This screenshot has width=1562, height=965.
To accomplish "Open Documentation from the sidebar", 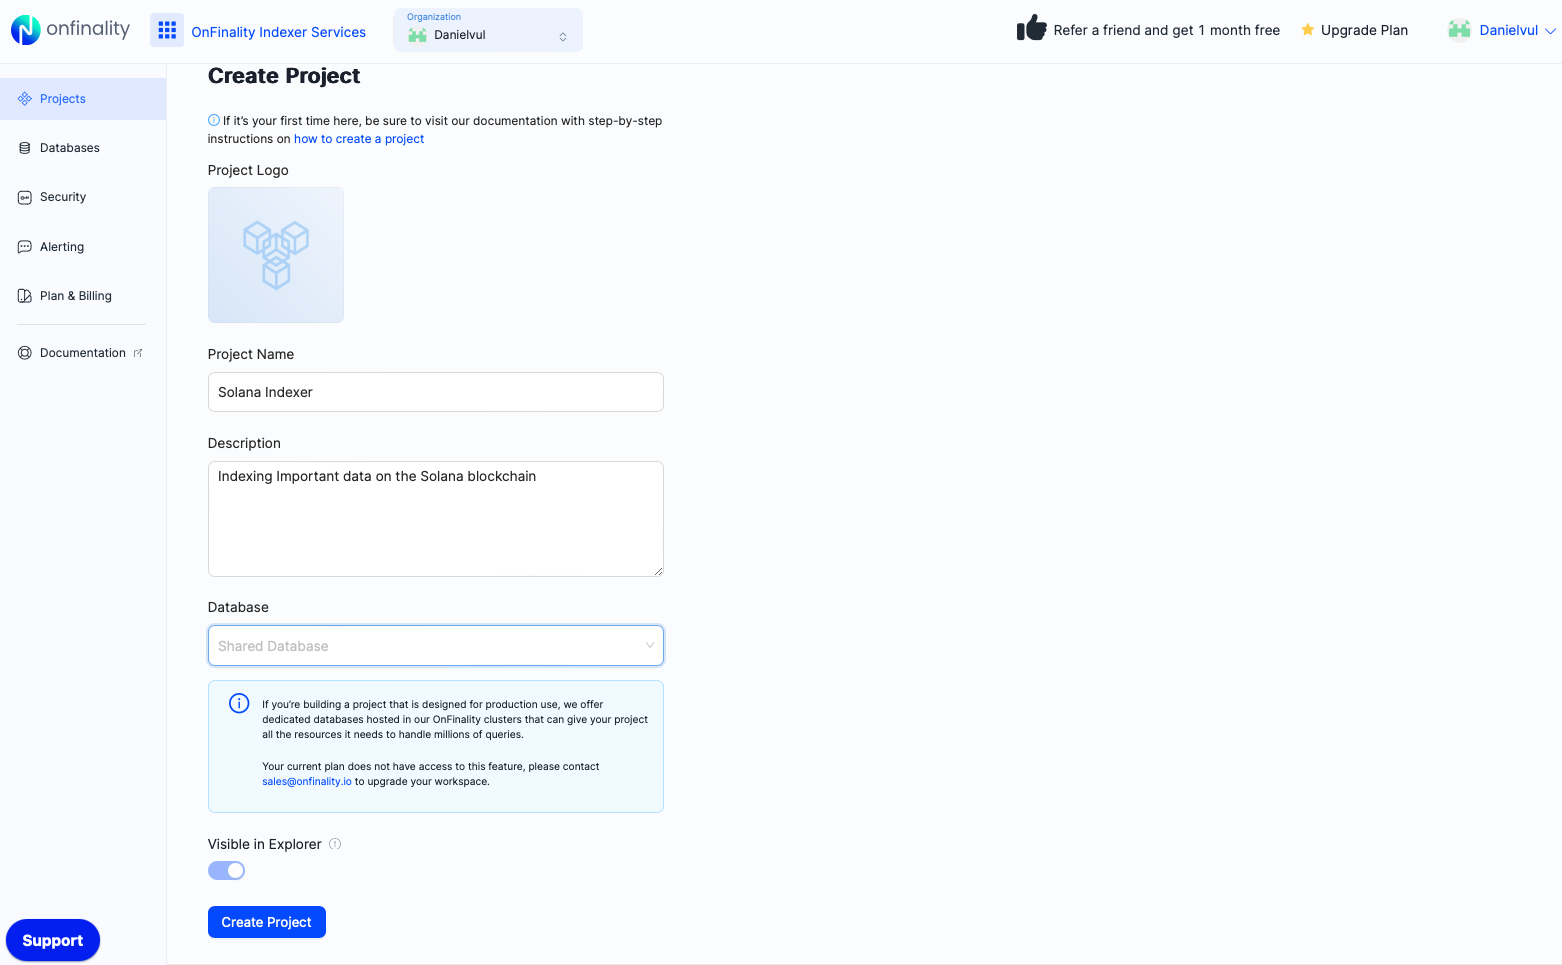I will pyautogui.click(x=83, y=353).
